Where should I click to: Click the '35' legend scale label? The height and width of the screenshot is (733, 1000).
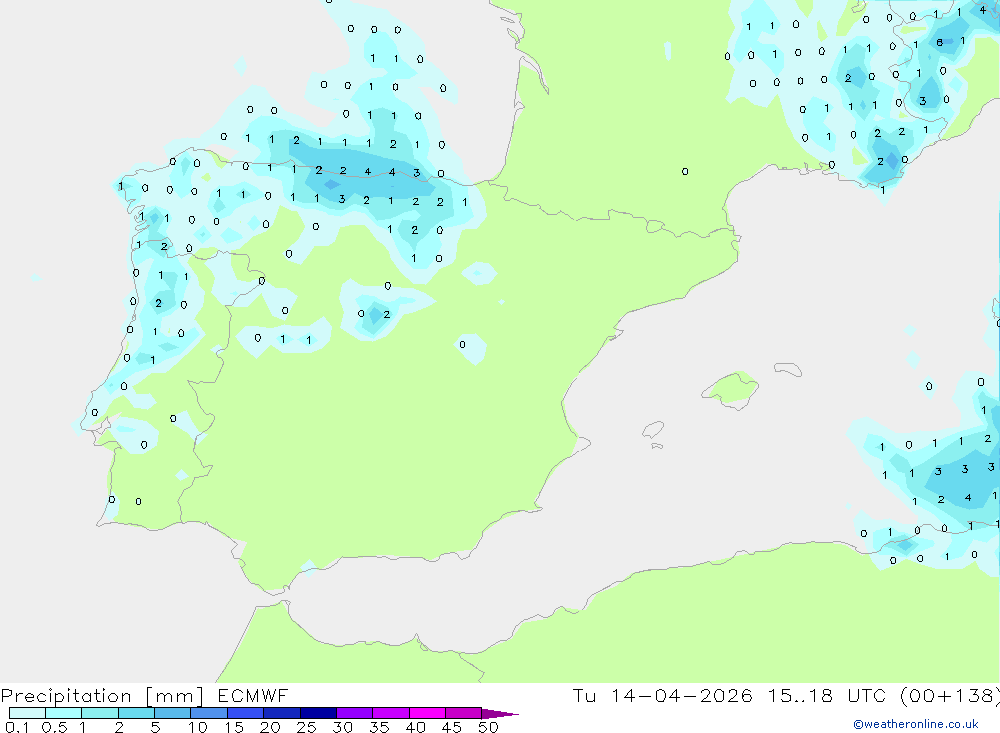(379, 727)
